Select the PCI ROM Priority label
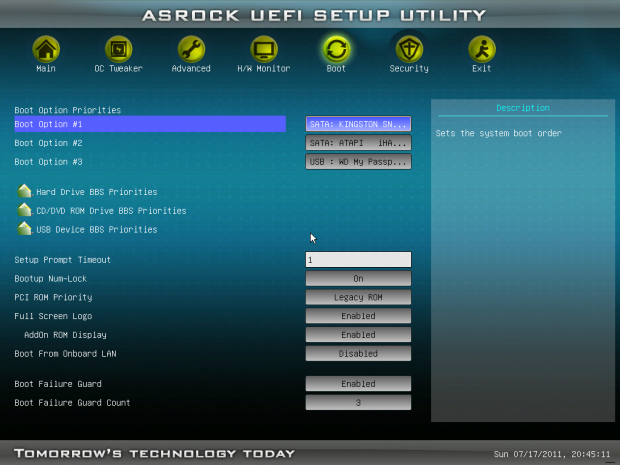 [53, 297]
